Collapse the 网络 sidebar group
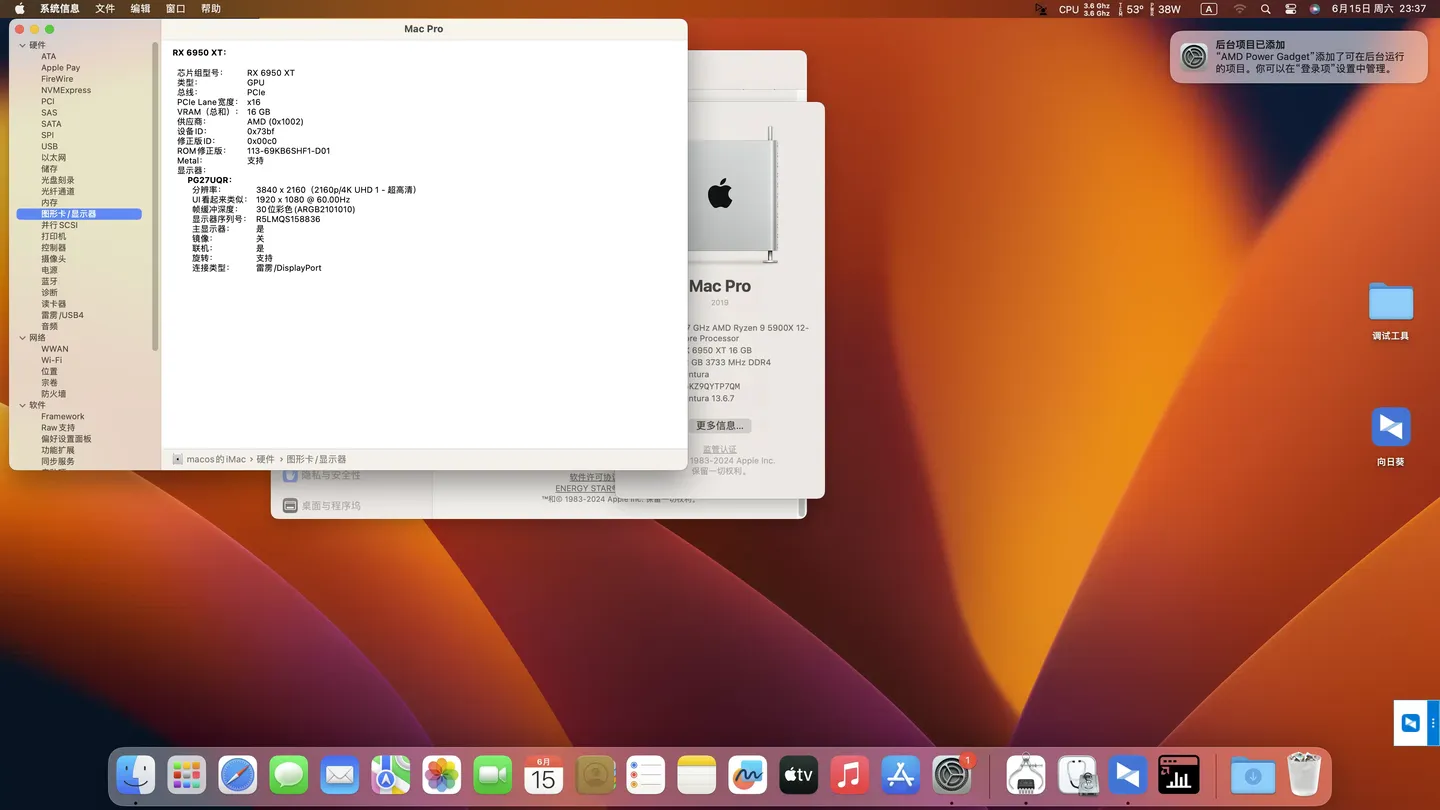The width and height of the screenshot is (1440, 810). click(22, 338)
